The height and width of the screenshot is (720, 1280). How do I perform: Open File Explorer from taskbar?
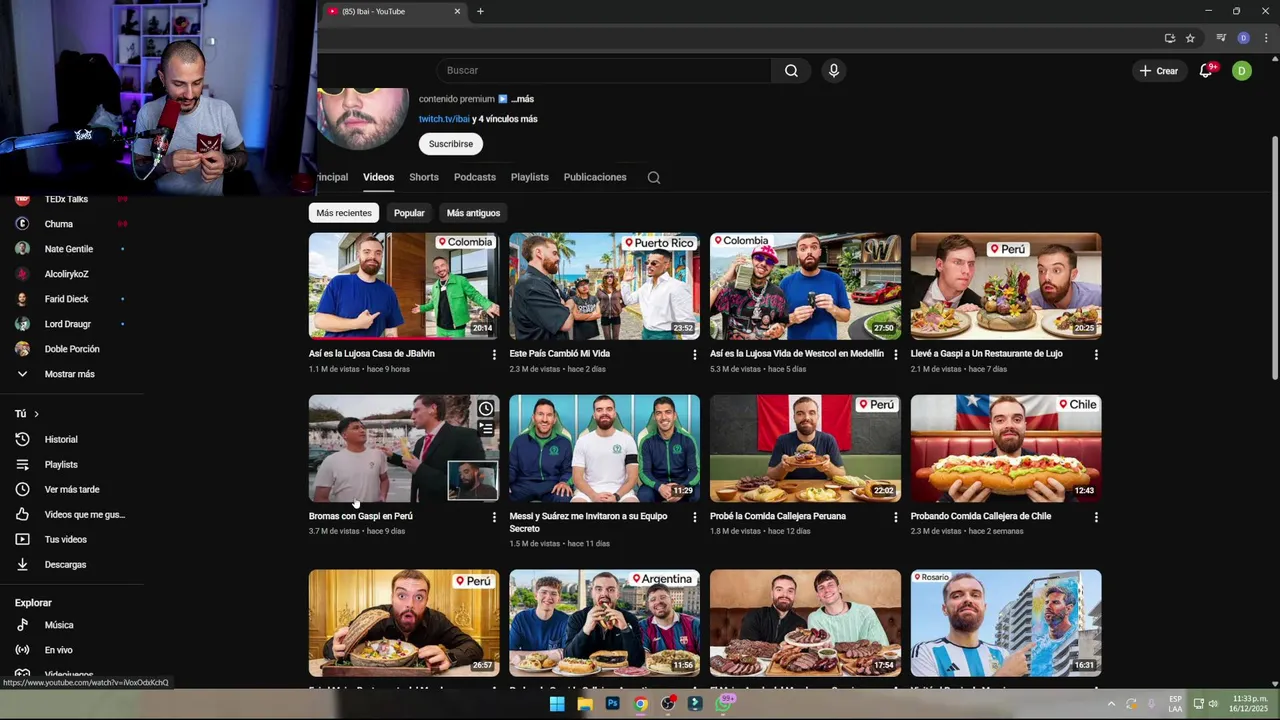point(585,703)
